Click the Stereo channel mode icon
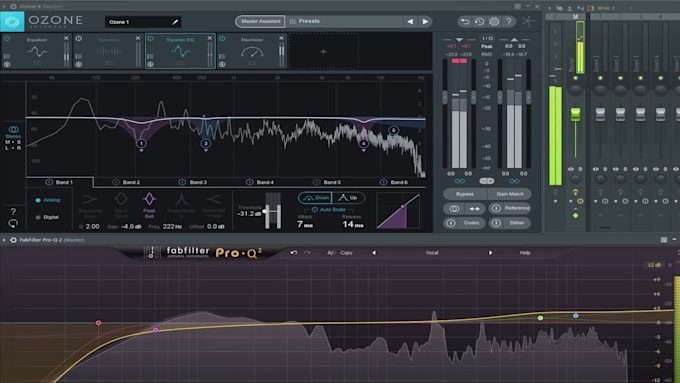 [x=13, y=130]
